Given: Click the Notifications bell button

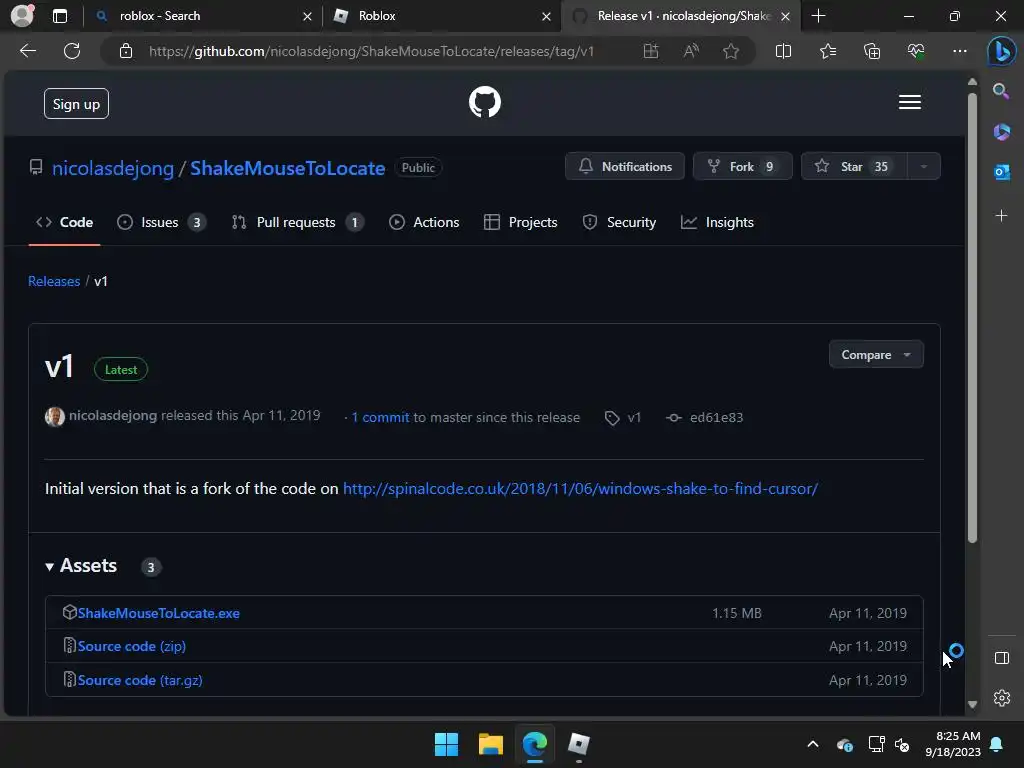Looking at the screenshot, I should pyautogui.click(x=624, y=167).
